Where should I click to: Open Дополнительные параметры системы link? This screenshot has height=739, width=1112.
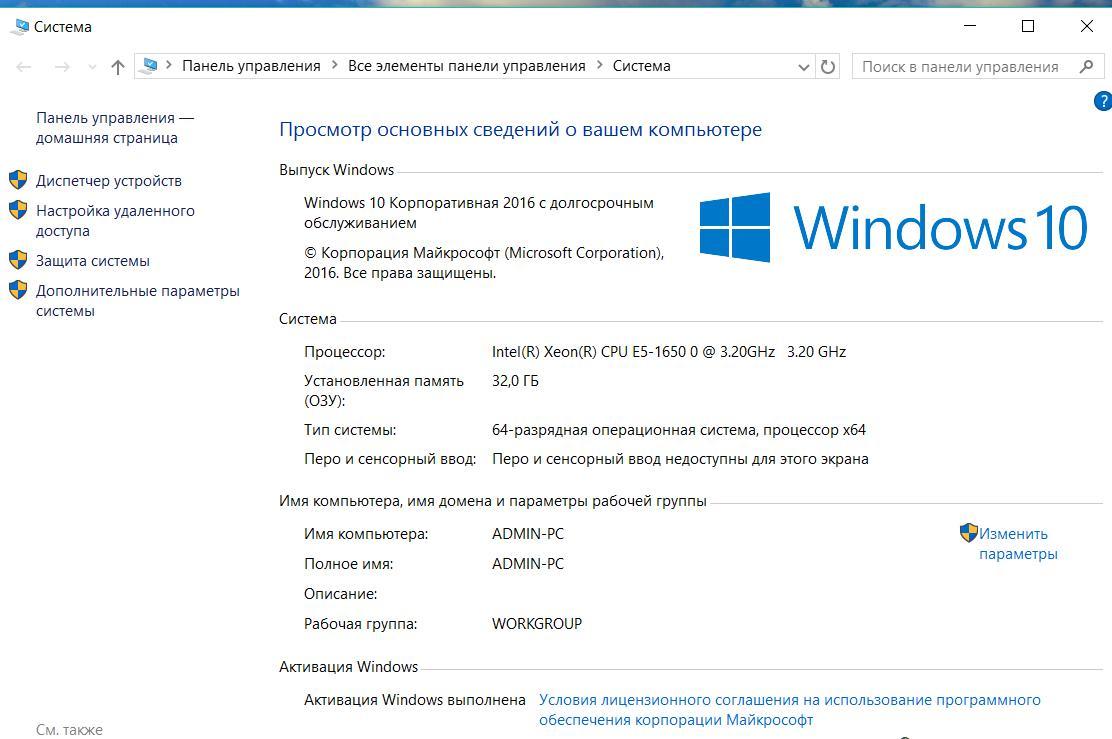coord(138,301)
